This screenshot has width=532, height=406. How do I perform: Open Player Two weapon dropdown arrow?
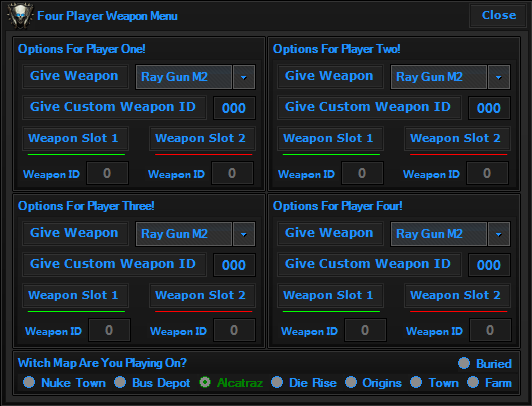[499, 77]
